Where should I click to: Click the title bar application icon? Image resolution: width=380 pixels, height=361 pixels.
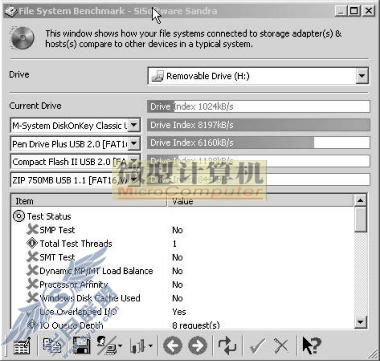(x=10, y=11)
